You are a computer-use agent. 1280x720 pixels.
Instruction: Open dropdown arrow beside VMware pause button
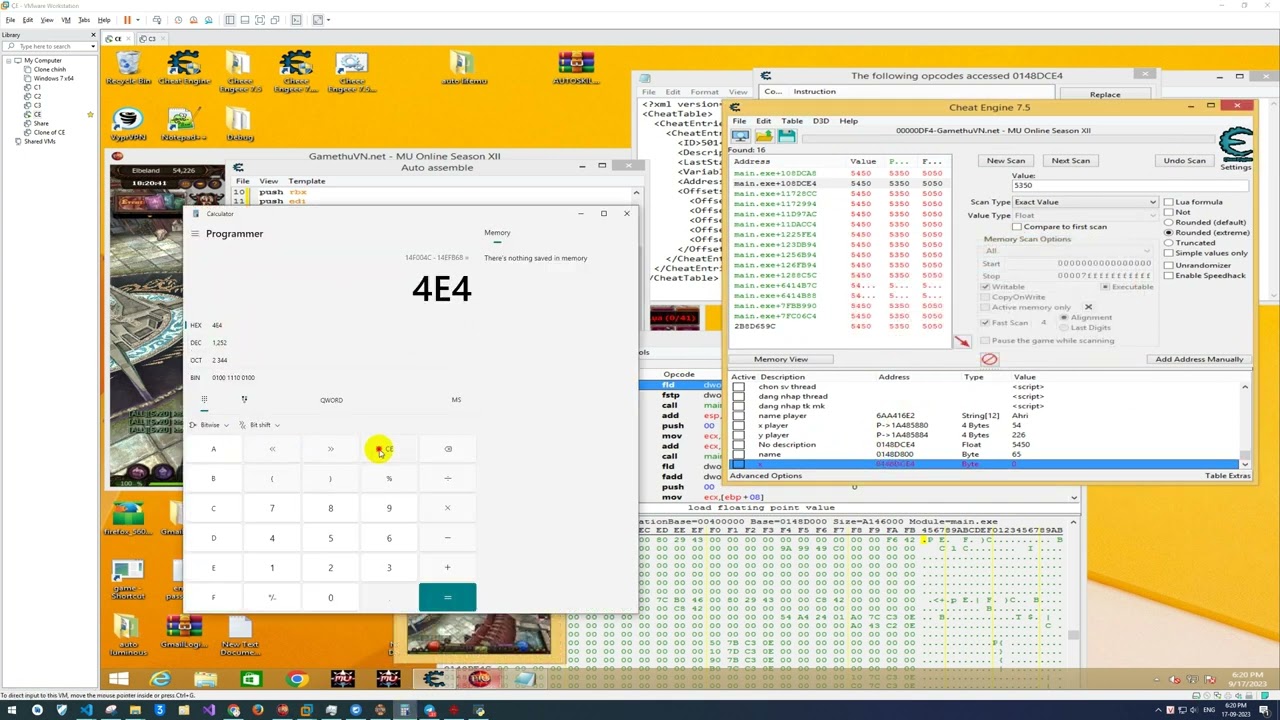[x=138, y=20]
